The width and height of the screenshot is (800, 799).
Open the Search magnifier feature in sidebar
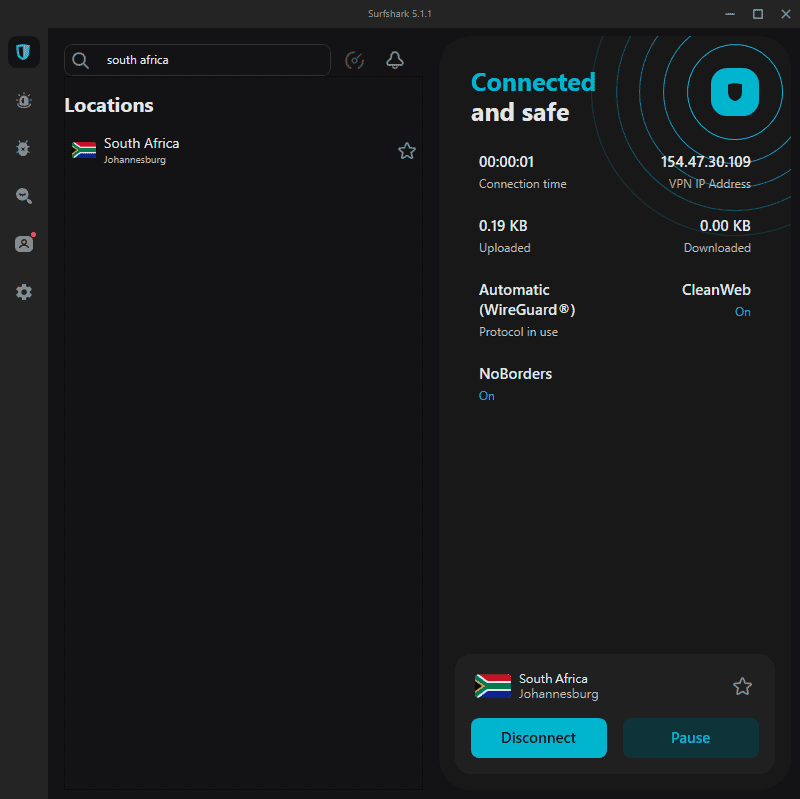tap(23, 196)
